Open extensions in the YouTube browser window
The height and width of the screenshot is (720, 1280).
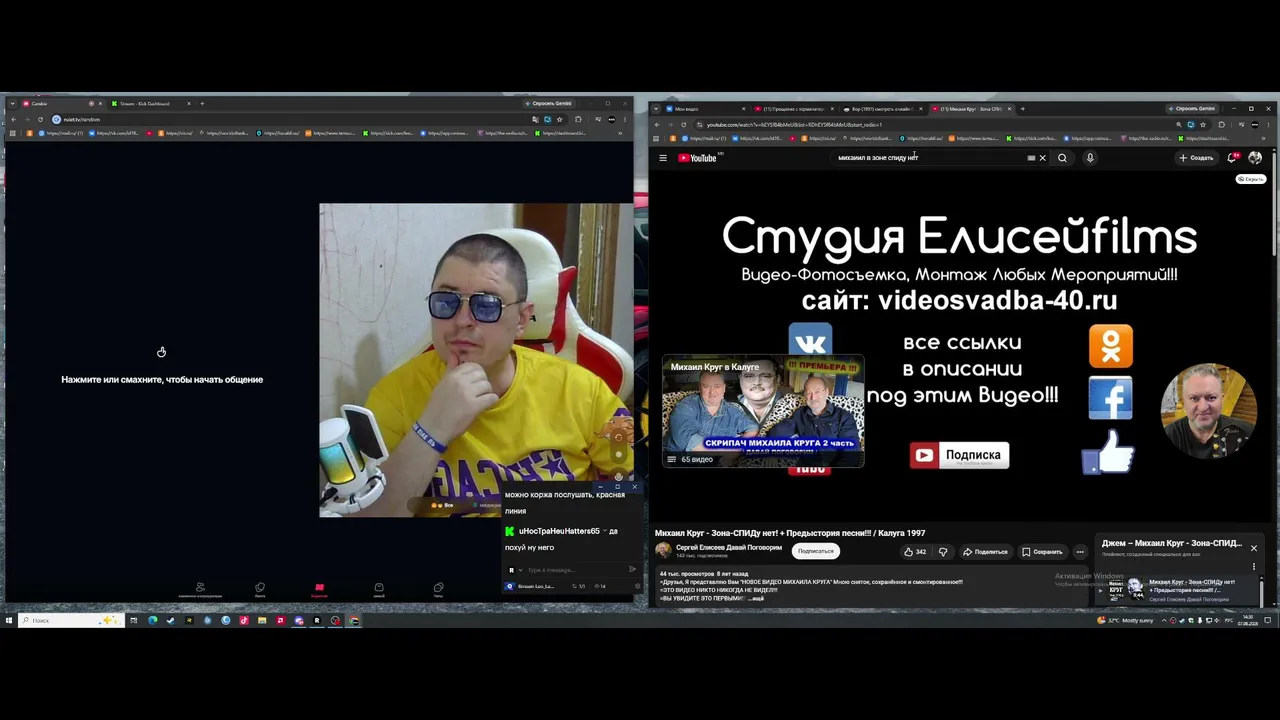[x=1221, y=125]
